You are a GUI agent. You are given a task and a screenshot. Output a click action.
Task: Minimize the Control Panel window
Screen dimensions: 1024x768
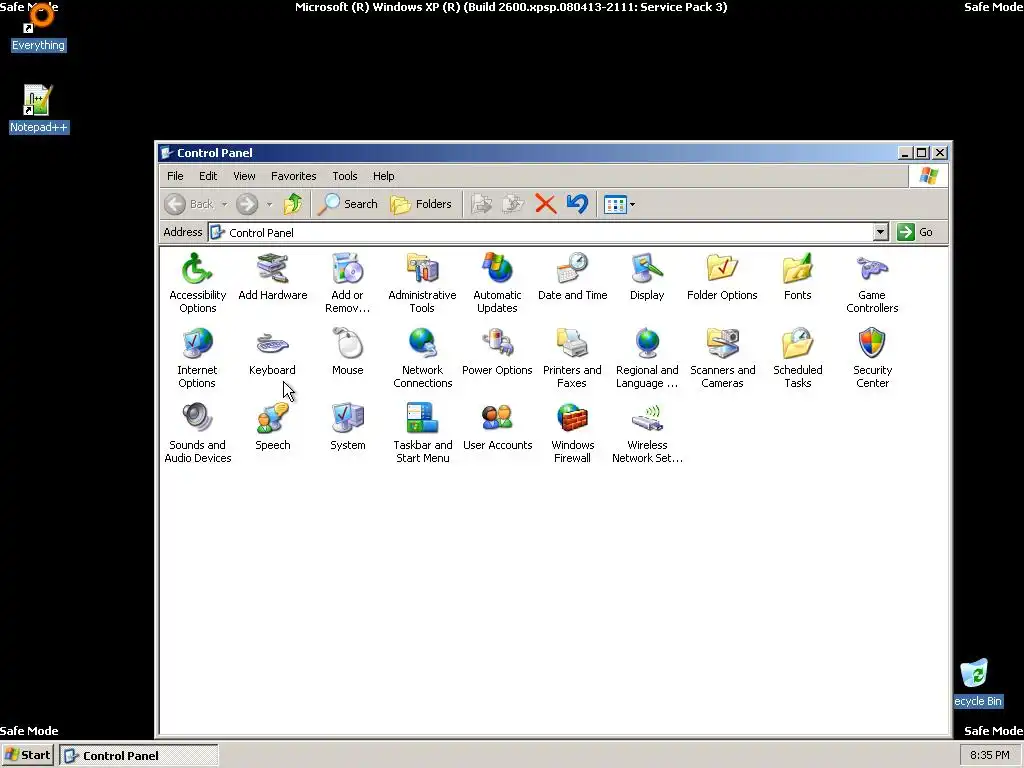(904, 153)
